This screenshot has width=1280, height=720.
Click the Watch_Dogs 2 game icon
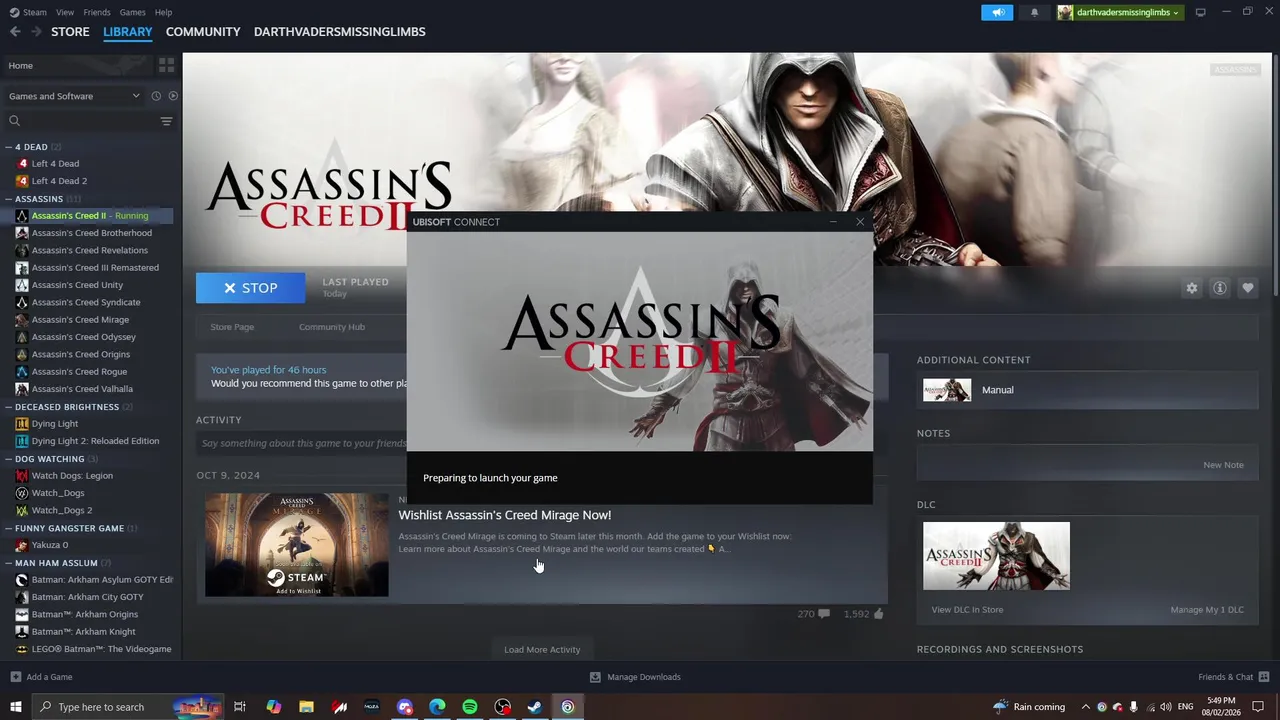click(22, 510)
